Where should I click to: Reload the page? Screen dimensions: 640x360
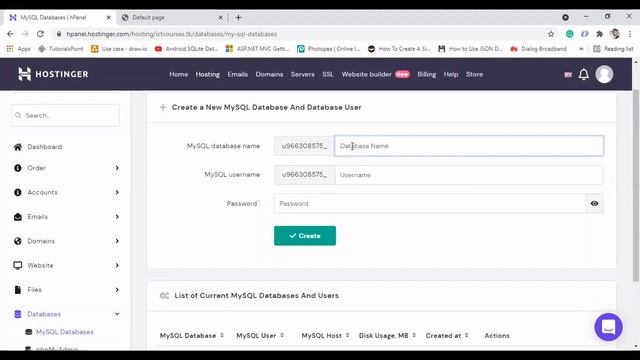point(40,34)
